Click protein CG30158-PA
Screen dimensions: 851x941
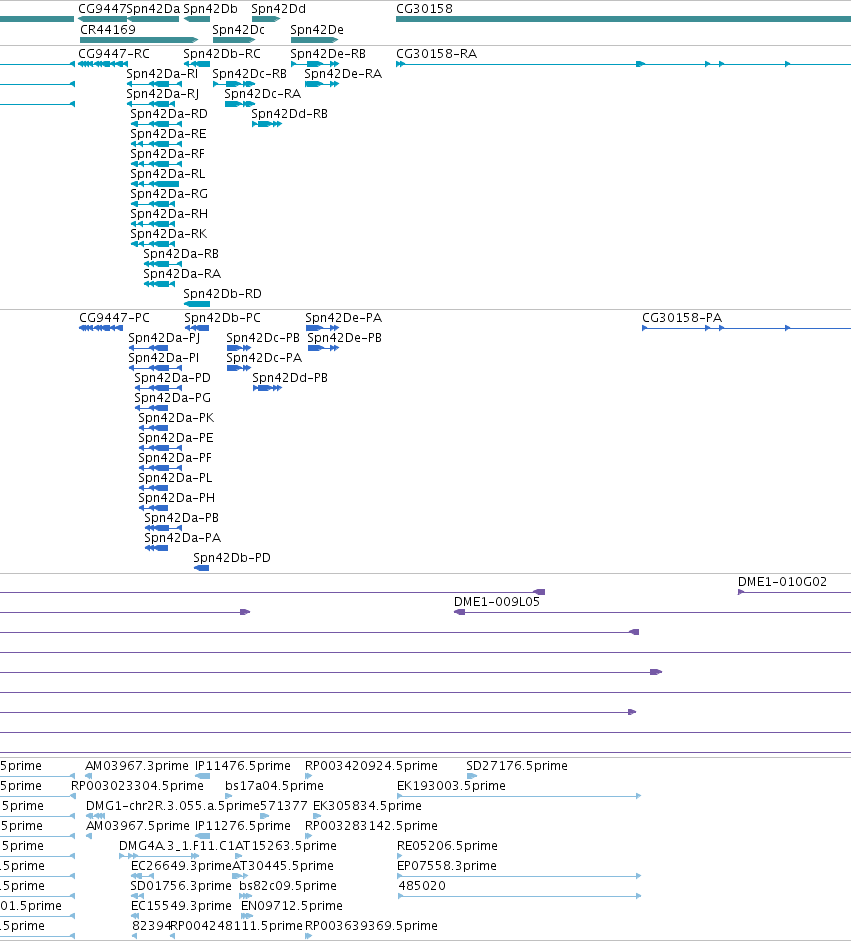[682, 317]
